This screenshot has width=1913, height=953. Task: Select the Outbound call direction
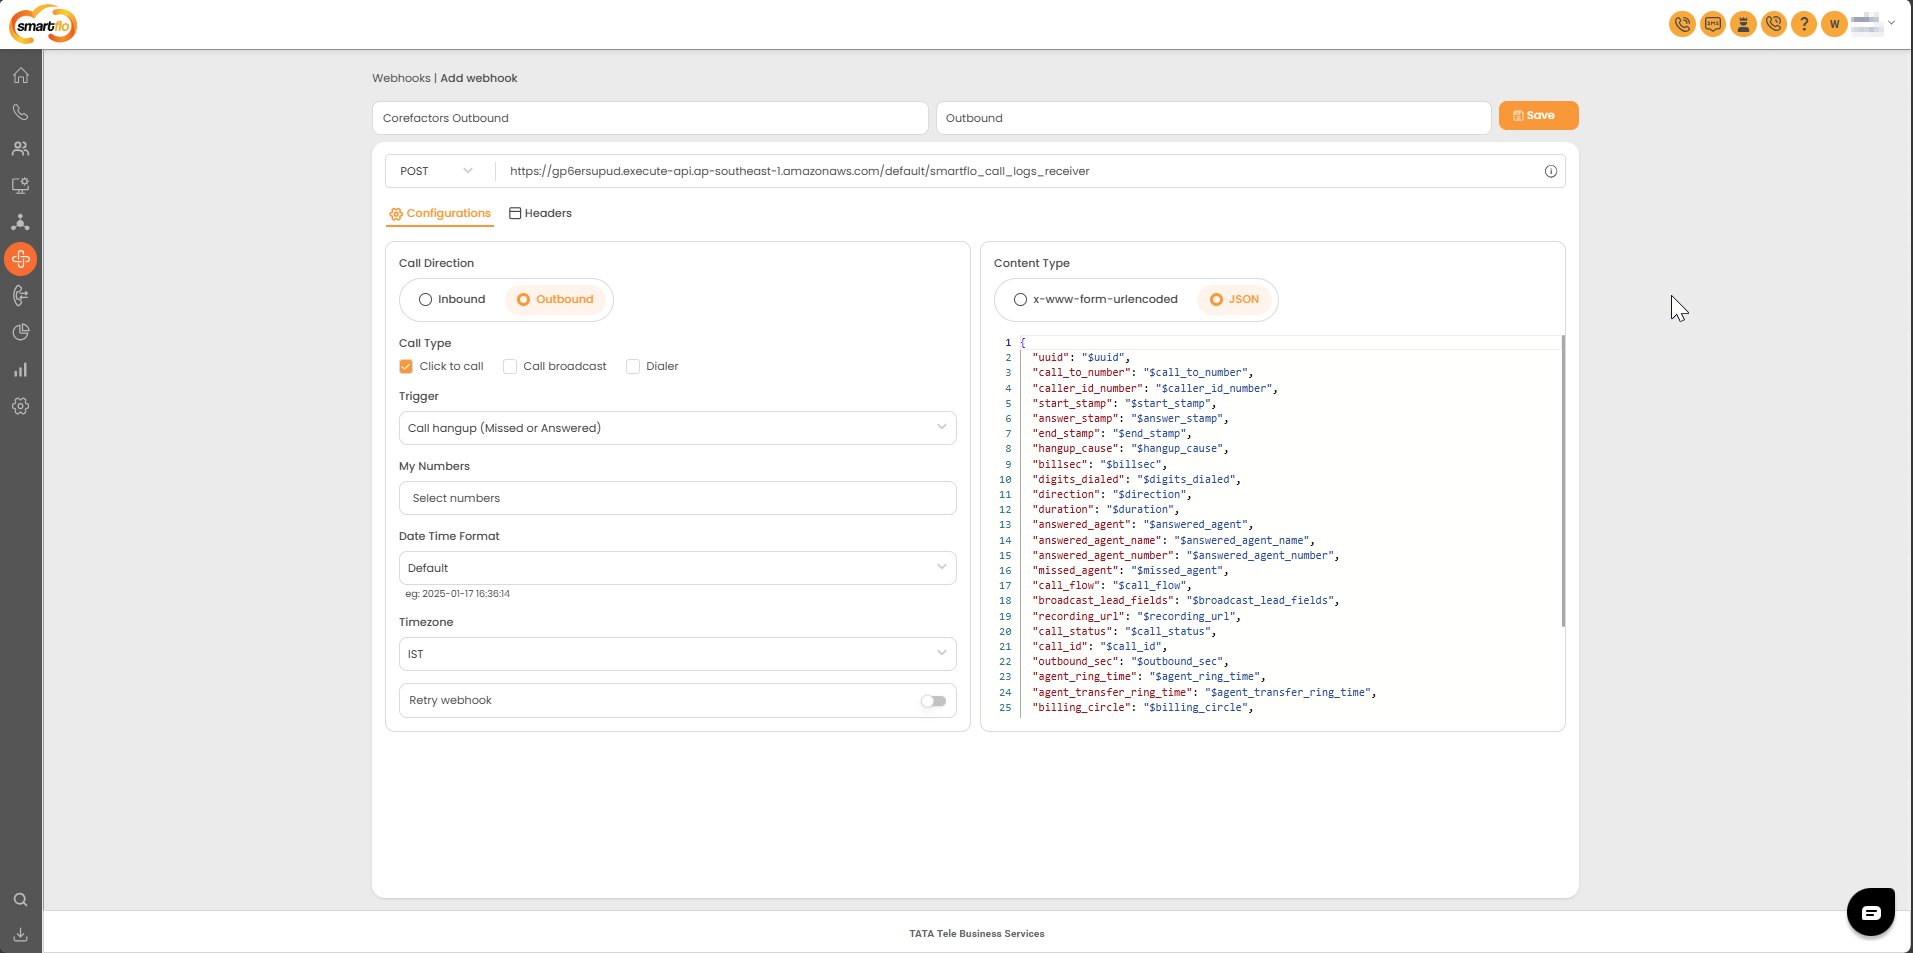[x=555, y=299]
